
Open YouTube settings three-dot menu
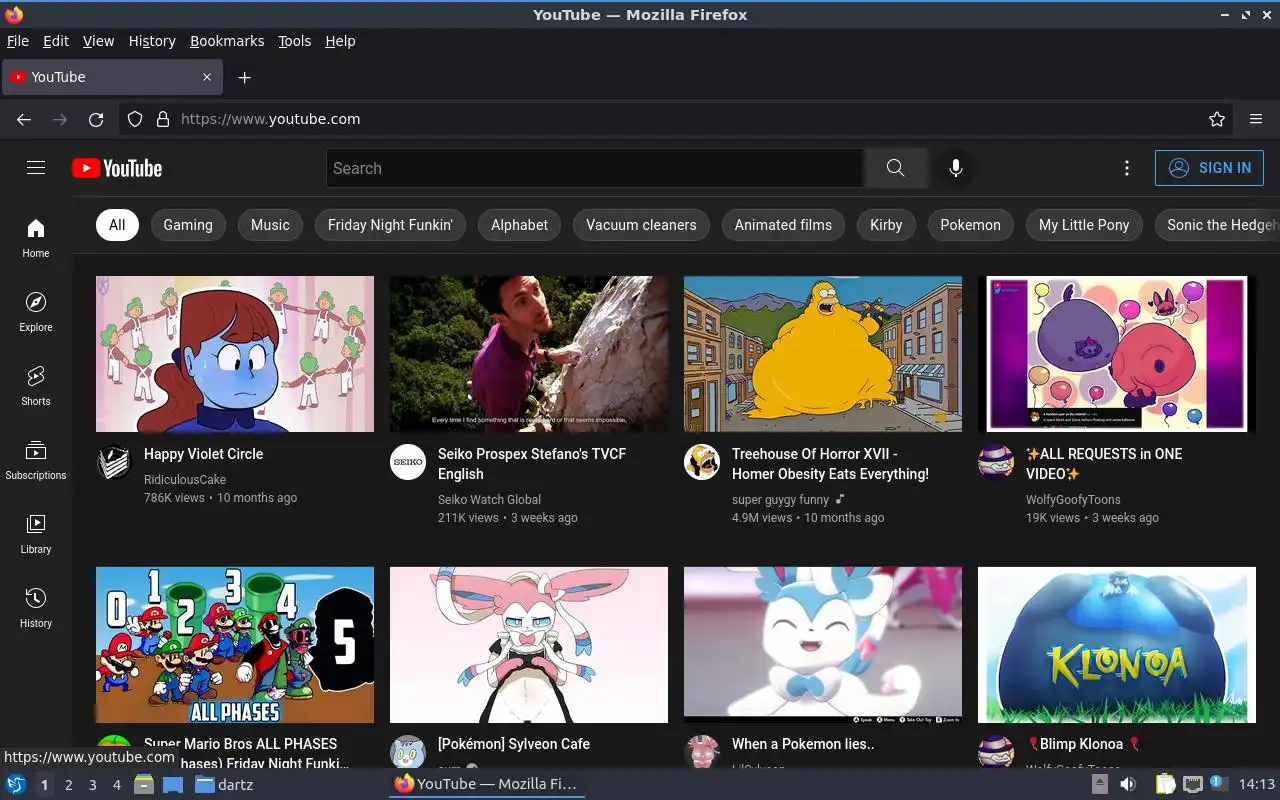(x=1127, y=168)
